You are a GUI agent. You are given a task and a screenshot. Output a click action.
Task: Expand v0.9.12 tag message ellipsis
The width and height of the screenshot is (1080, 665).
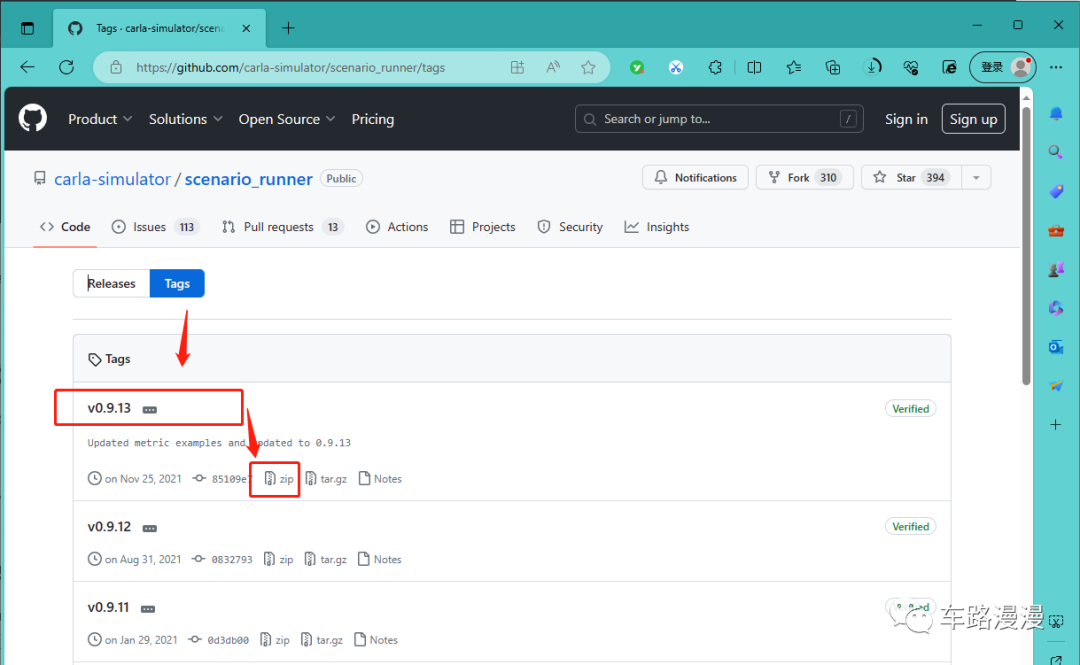point(149,528)
